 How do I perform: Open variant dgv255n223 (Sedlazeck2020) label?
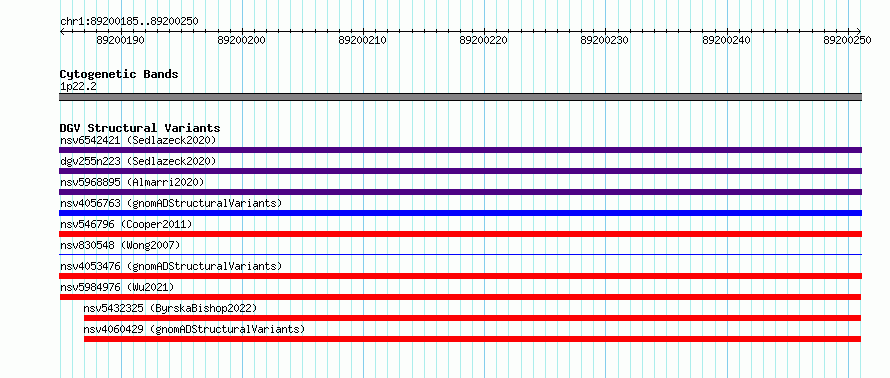point(138,161)
